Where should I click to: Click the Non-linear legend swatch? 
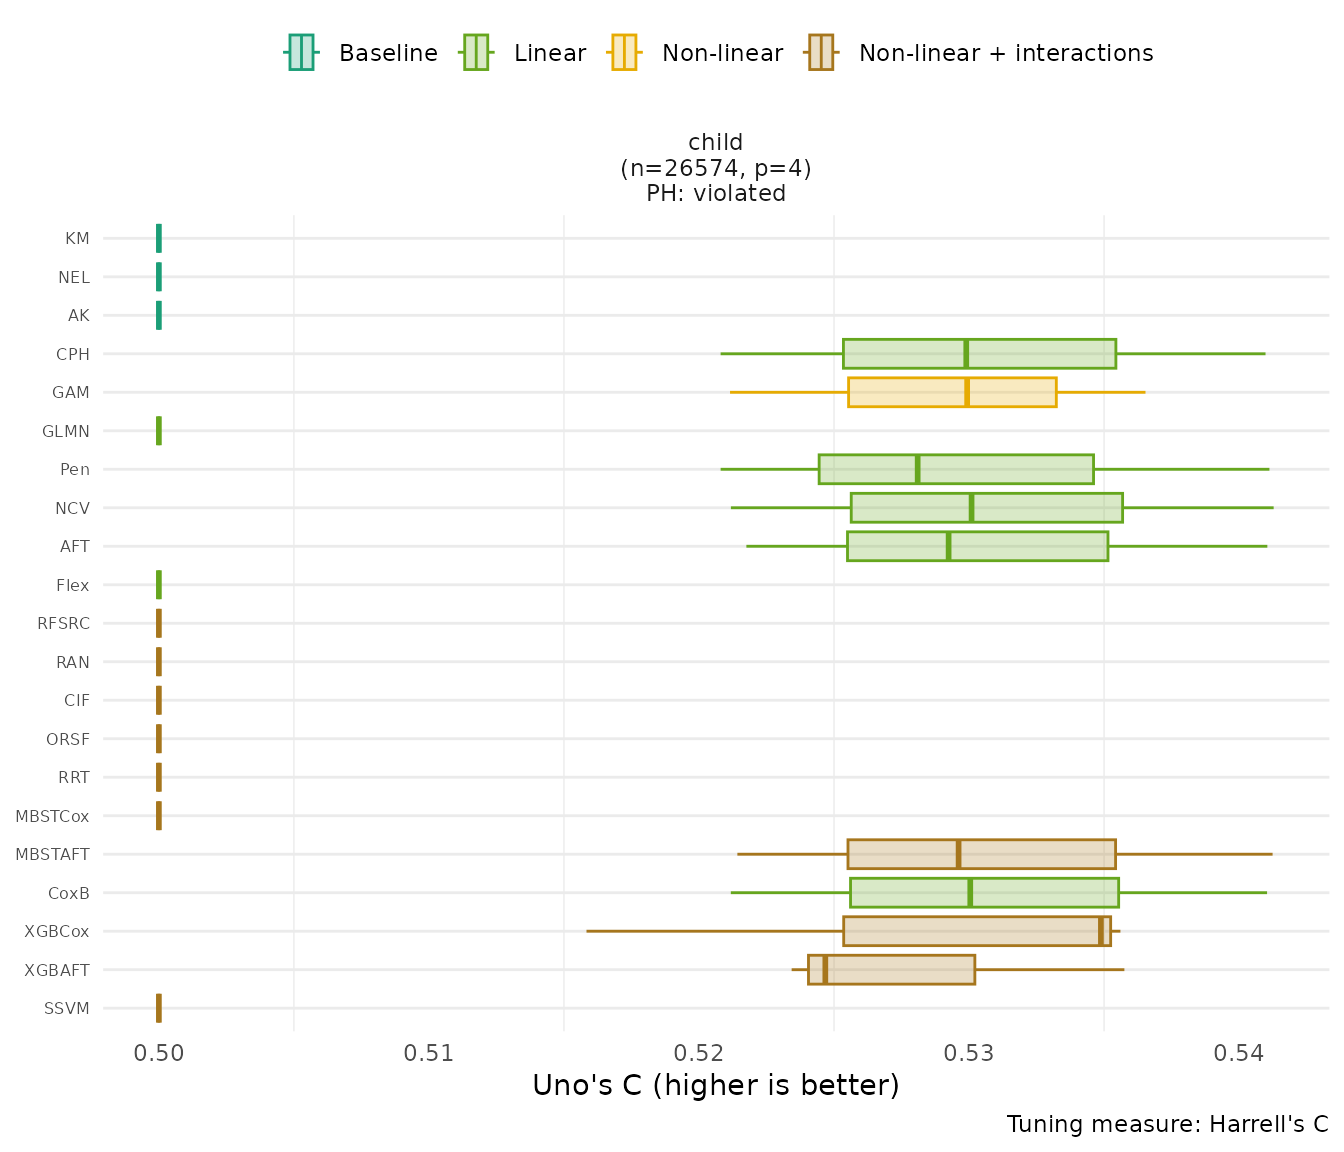pyautogui.click(x=624, y=53)
